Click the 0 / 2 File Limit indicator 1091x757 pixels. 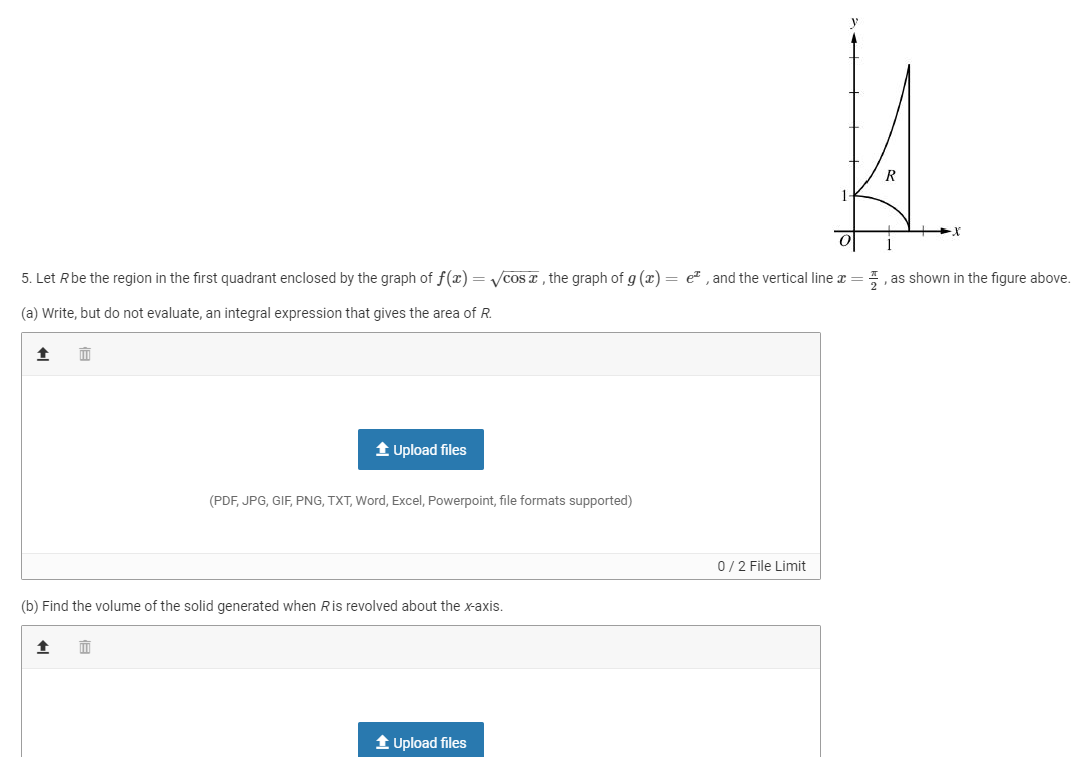[x=761, y=566]
